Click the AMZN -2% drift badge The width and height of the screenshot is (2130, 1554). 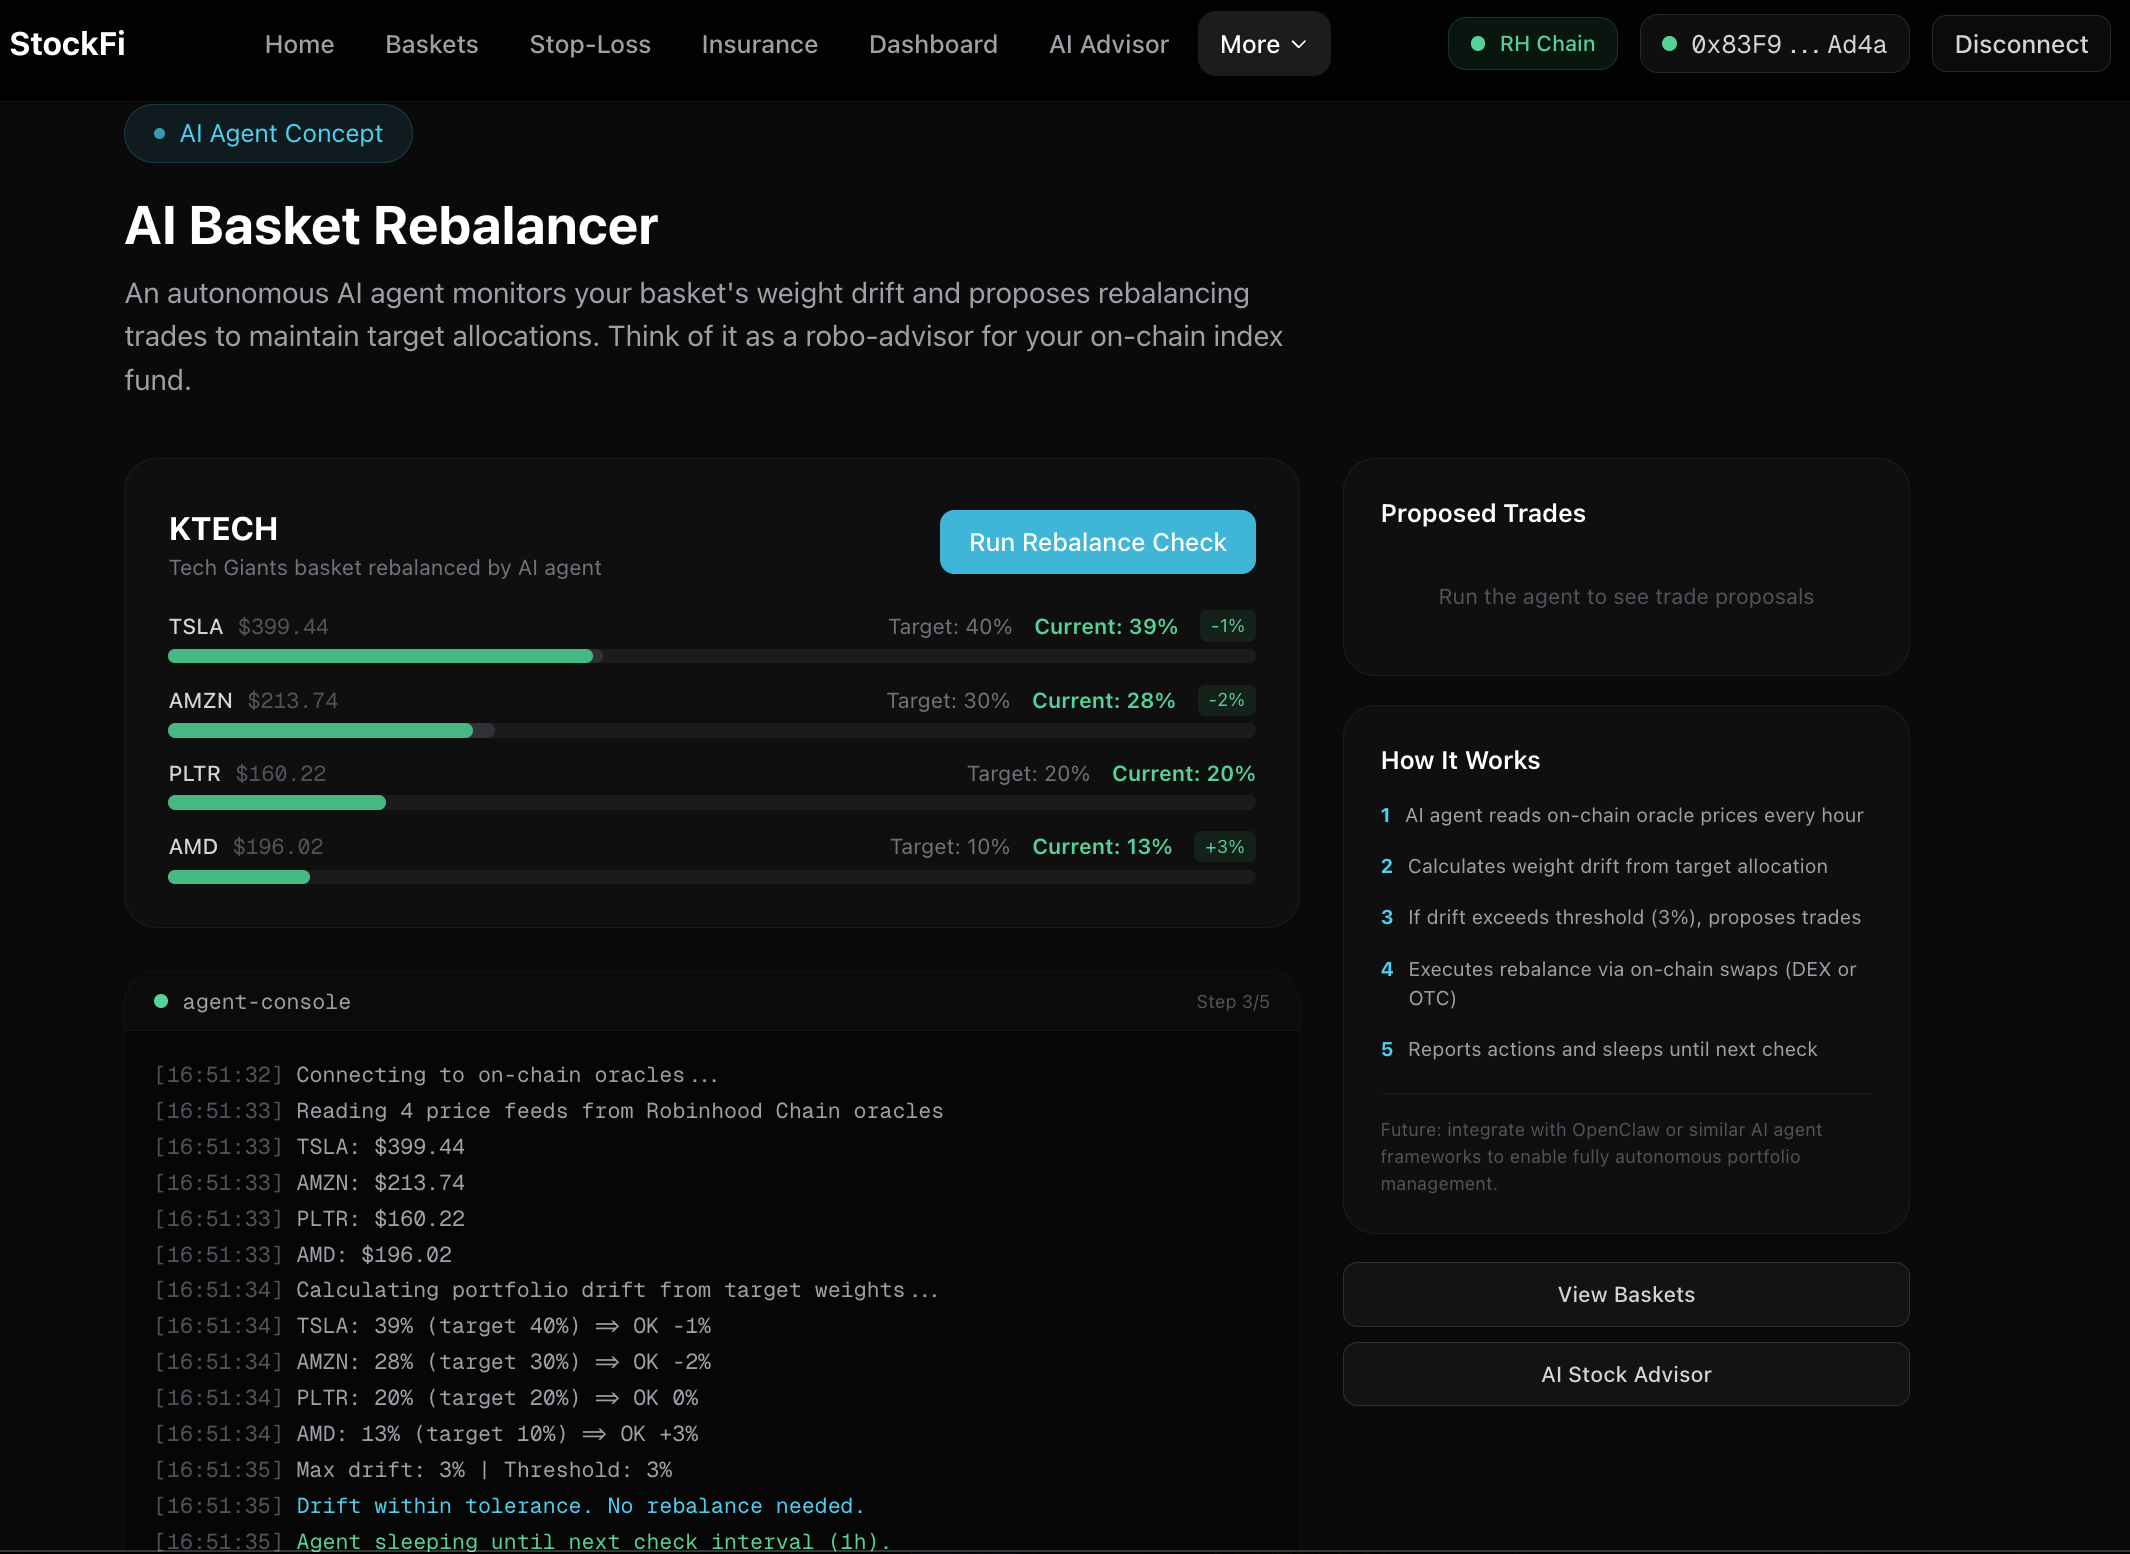tap(1226, 700)
